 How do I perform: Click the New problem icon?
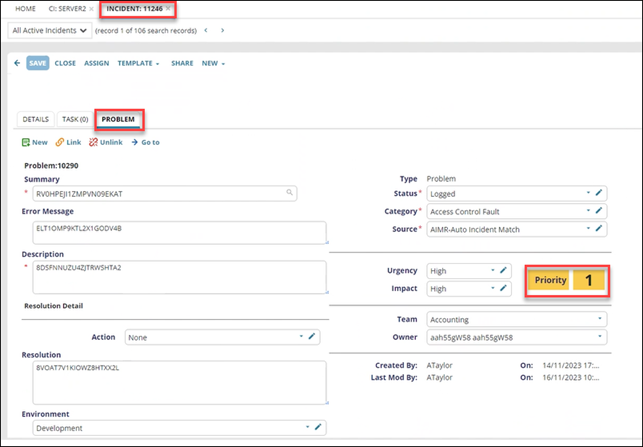coord(25,142)
